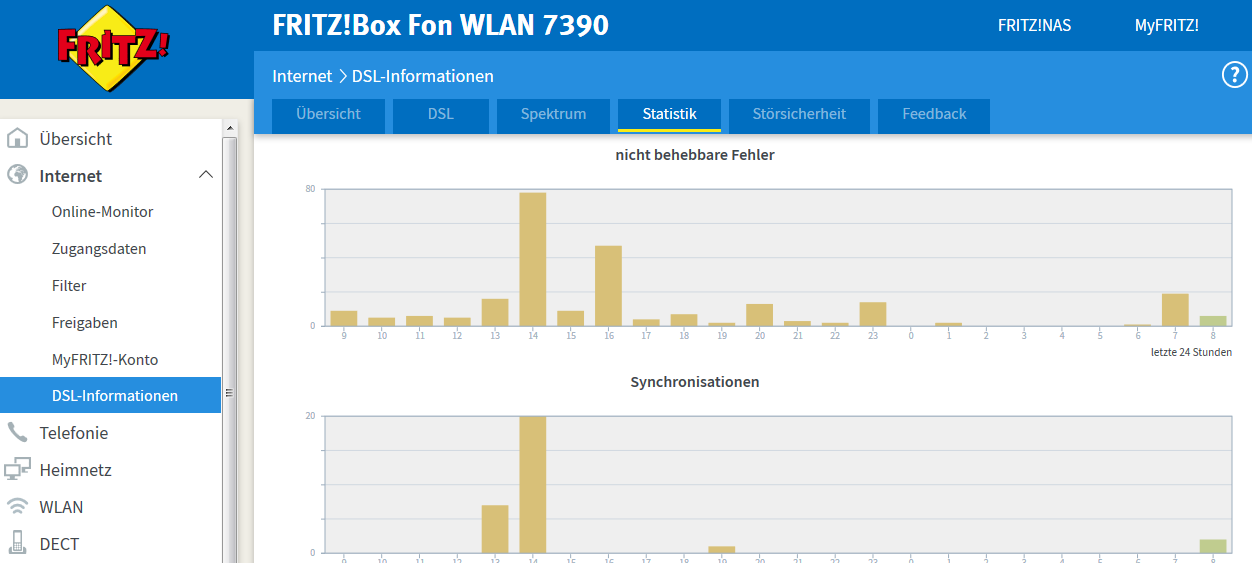Click the DECT handset icon

(17, 543)
